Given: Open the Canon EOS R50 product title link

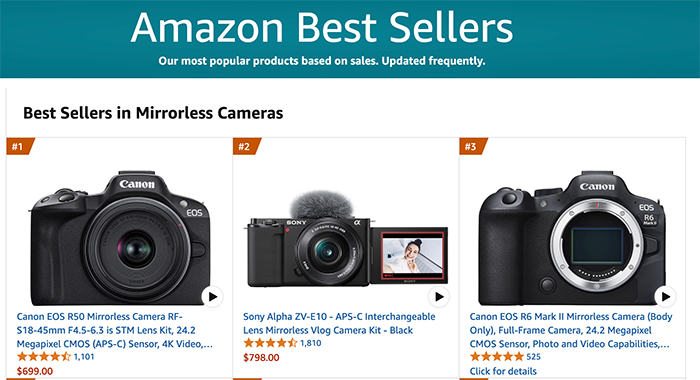Looking at the screenshot, I should 115,330.
